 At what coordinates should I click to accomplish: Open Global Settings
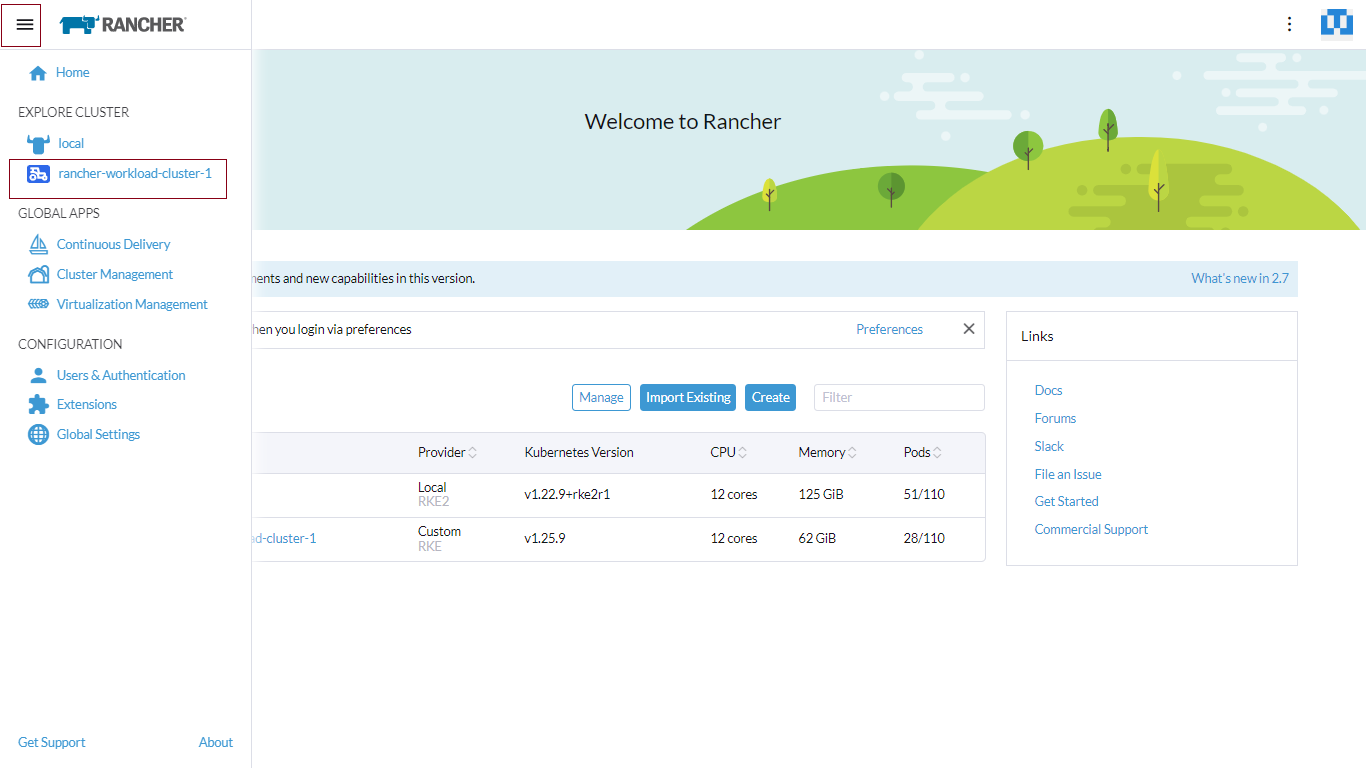[x=98, y=434]
